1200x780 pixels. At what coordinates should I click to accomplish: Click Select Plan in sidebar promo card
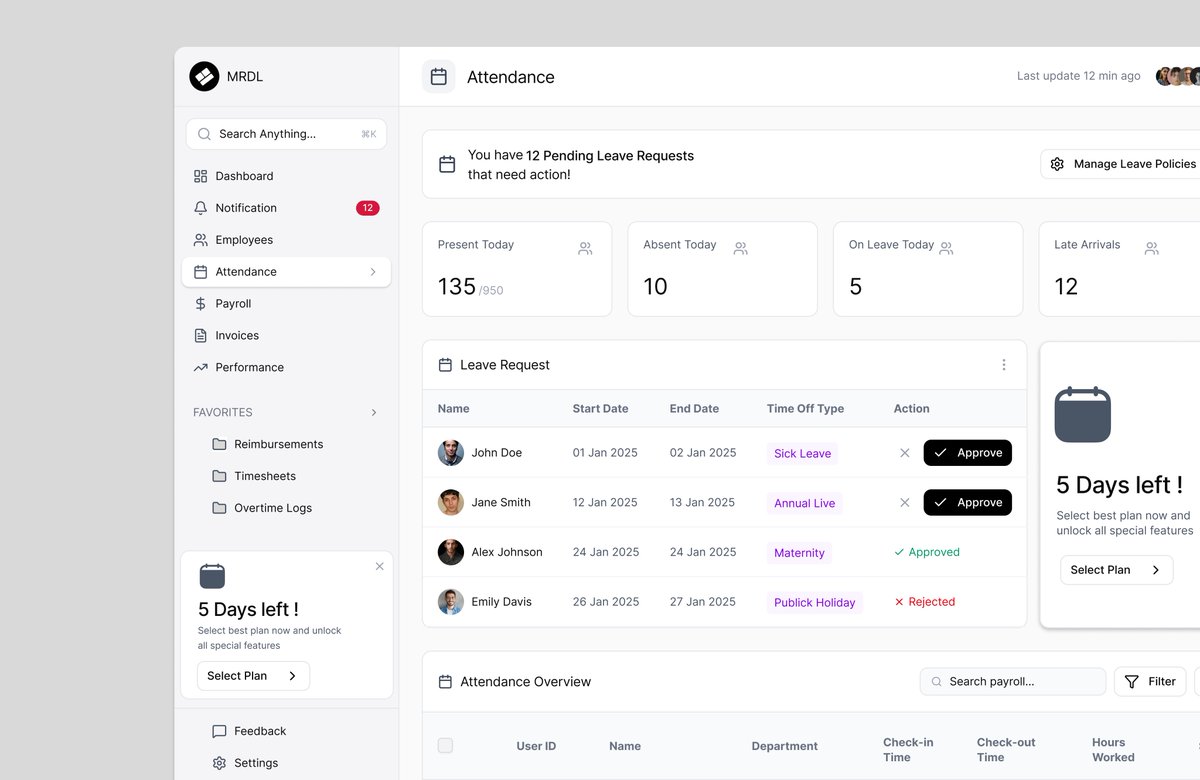click(253, 676)
